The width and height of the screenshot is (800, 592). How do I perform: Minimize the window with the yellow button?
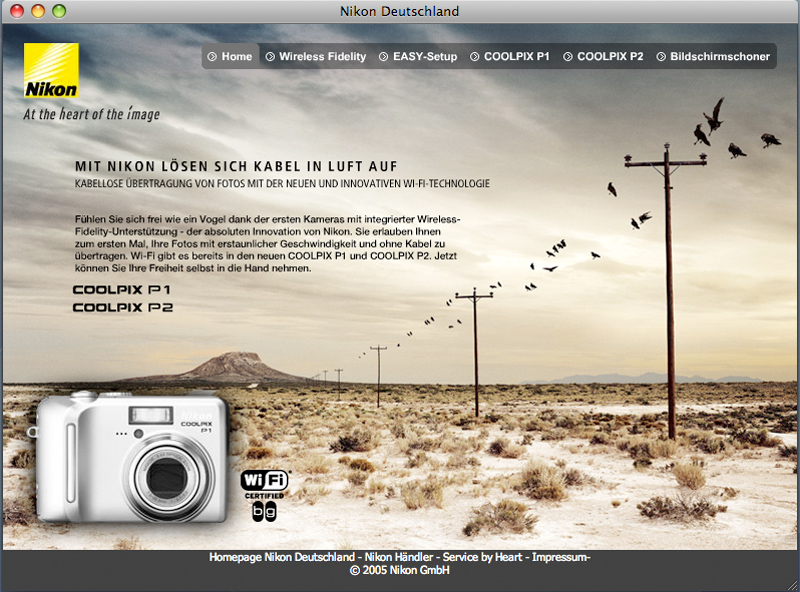click(38, 11)
